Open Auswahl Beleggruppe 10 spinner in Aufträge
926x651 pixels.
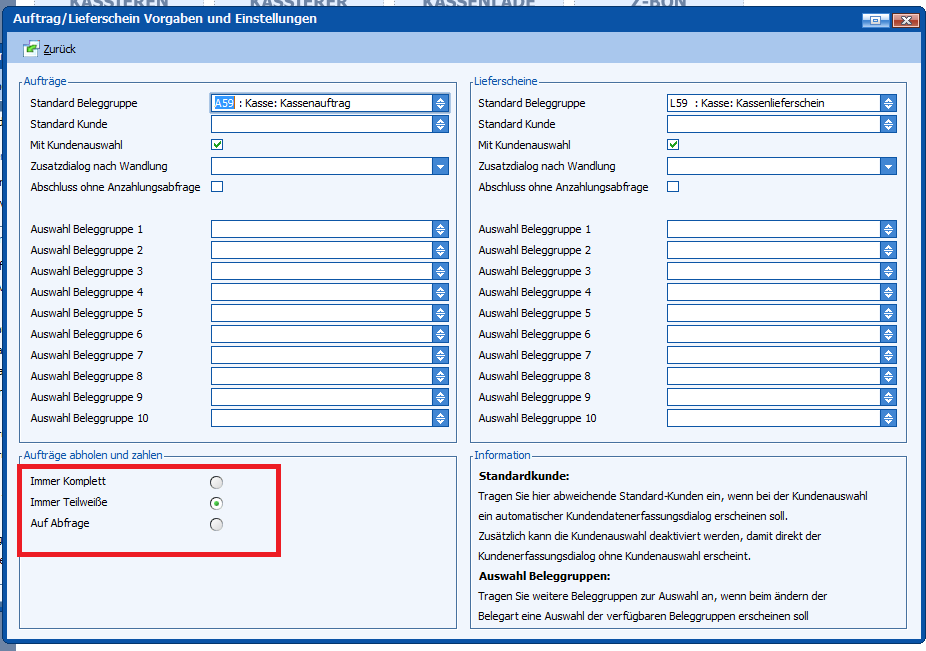pos(440,418)
